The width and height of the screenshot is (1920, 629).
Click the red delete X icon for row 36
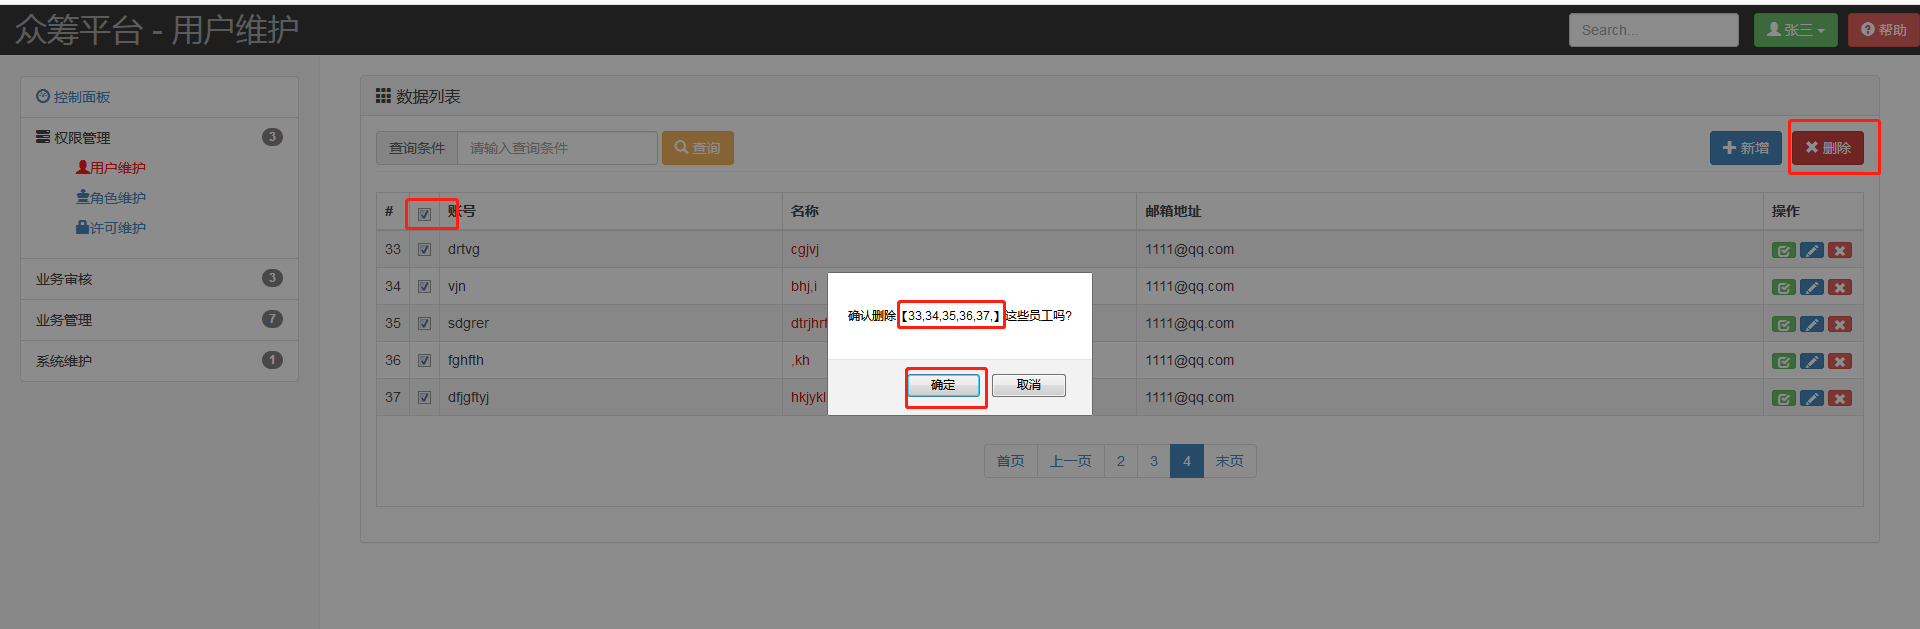click(x=1840, y=361)
